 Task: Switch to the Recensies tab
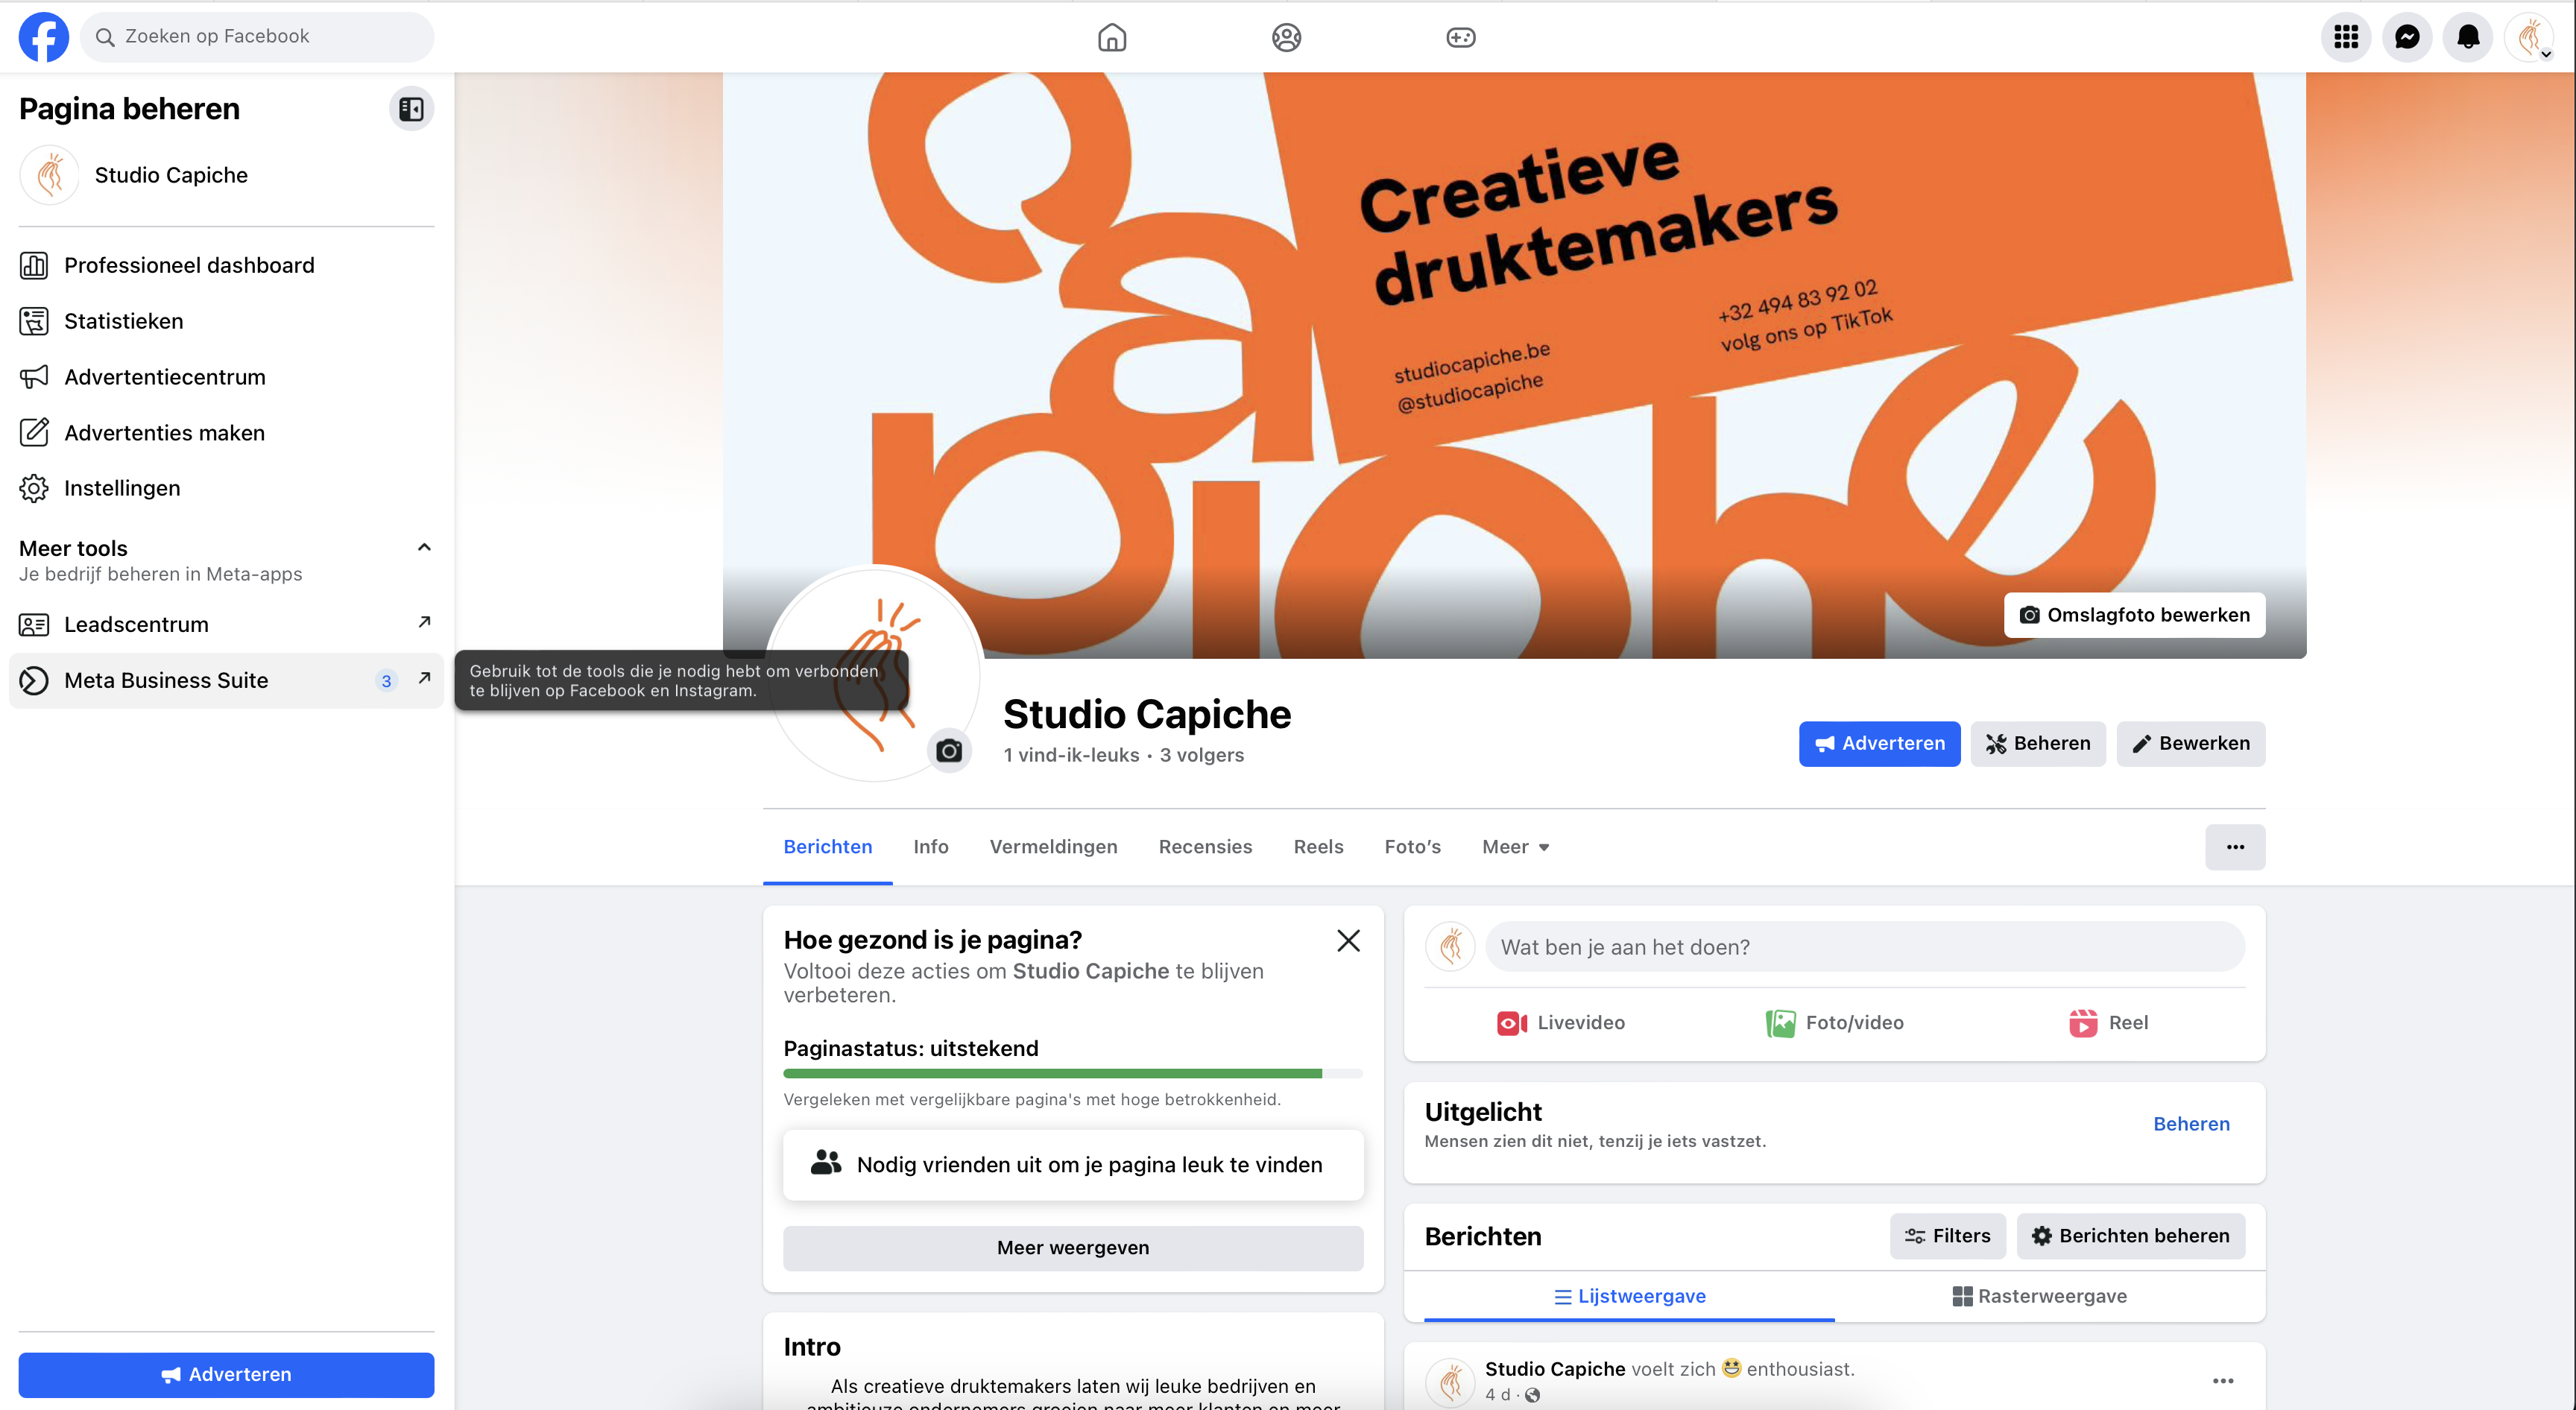click(1205, 847)
